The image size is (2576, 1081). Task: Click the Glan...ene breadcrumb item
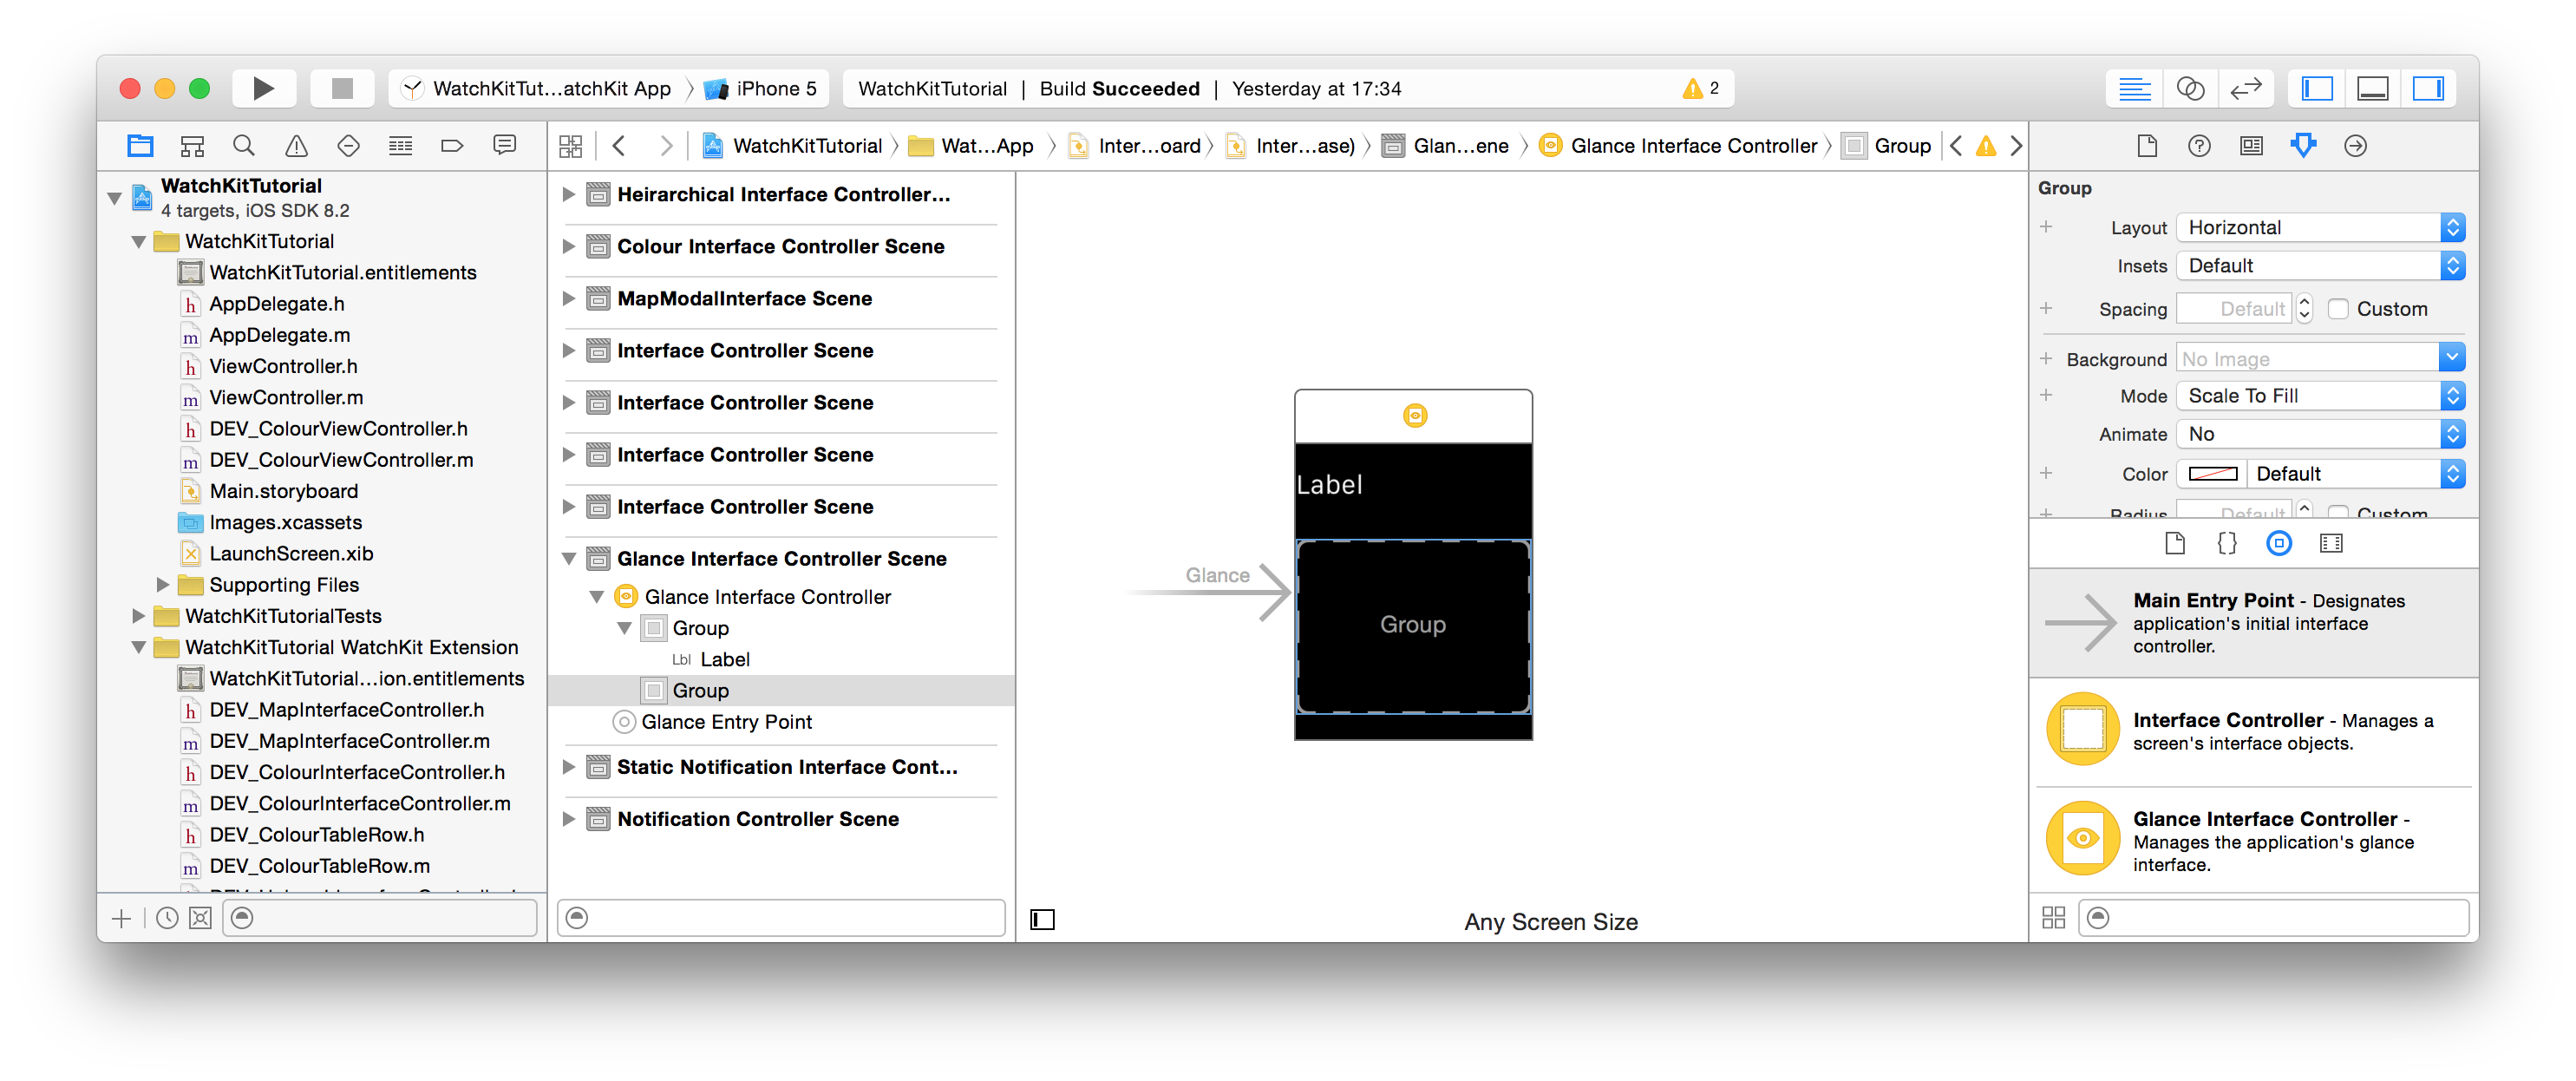(x=1460, y=146)
